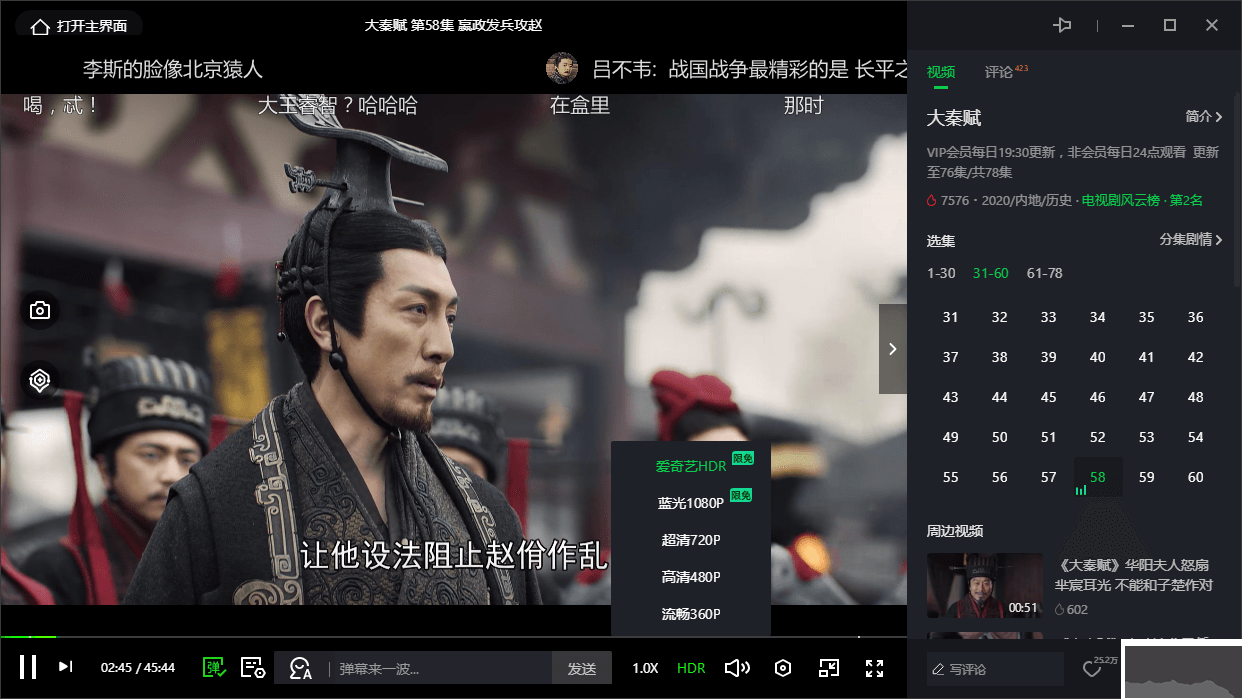Switch to mini window mode

click(829, 668)
